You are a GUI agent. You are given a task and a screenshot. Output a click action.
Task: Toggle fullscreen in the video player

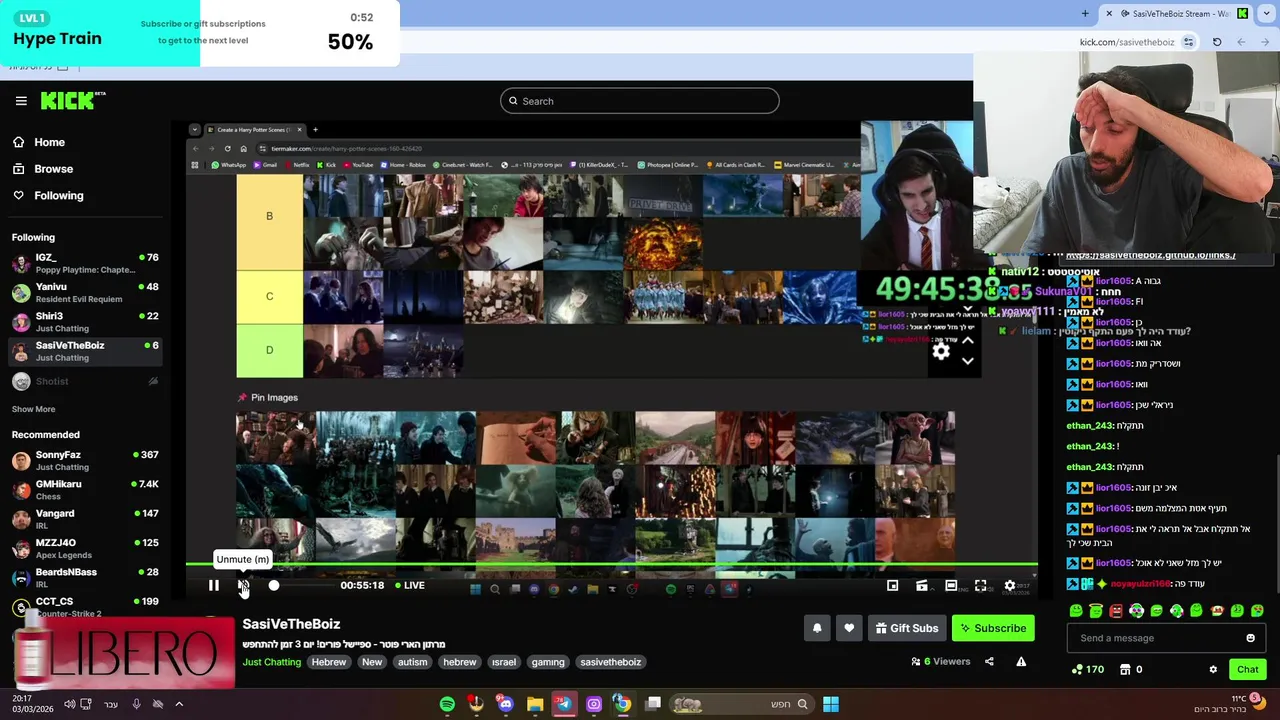click(x=980, y=586)
